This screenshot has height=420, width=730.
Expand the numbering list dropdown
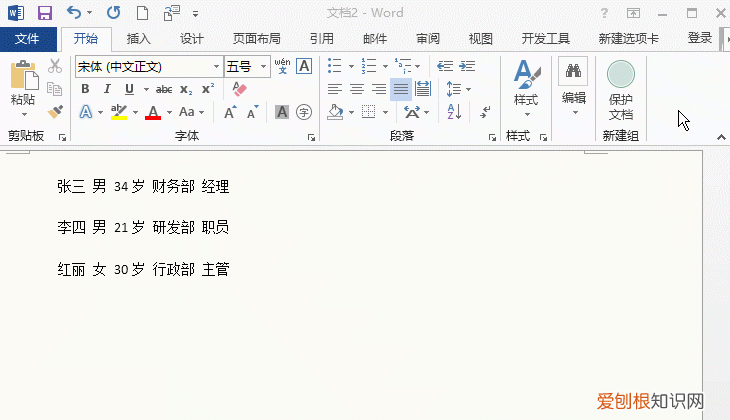pos(385,66)
